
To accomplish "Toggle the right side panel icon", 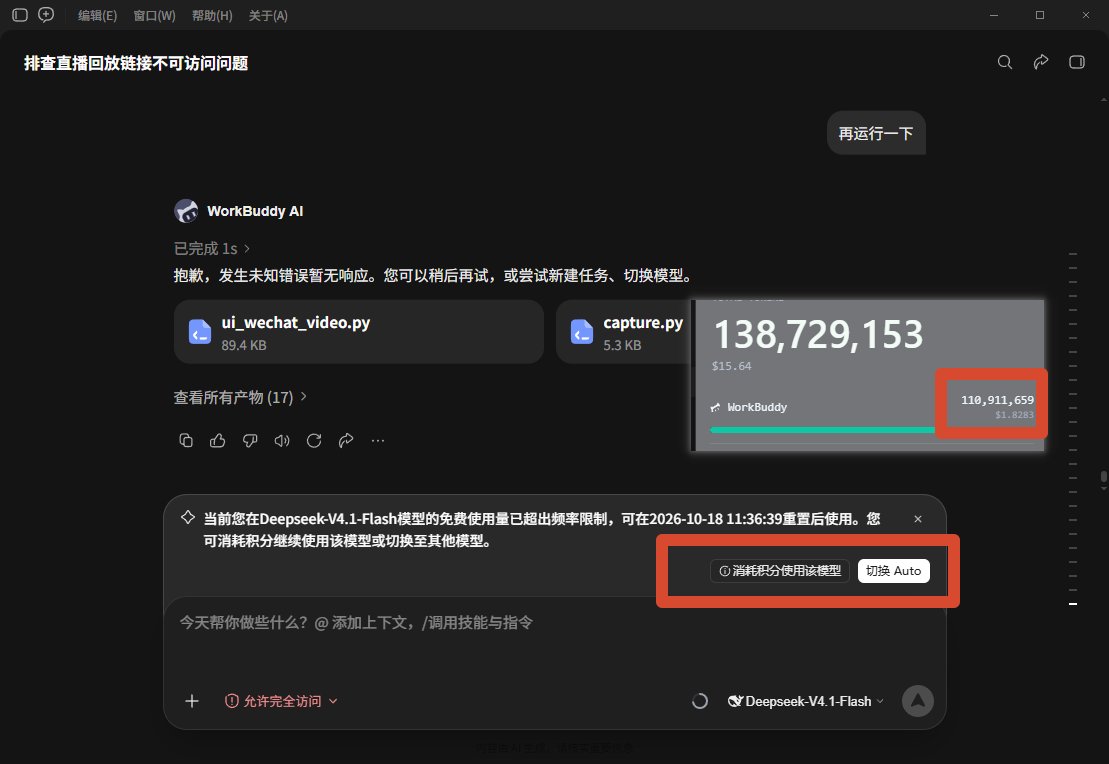I will (1076, 62).
